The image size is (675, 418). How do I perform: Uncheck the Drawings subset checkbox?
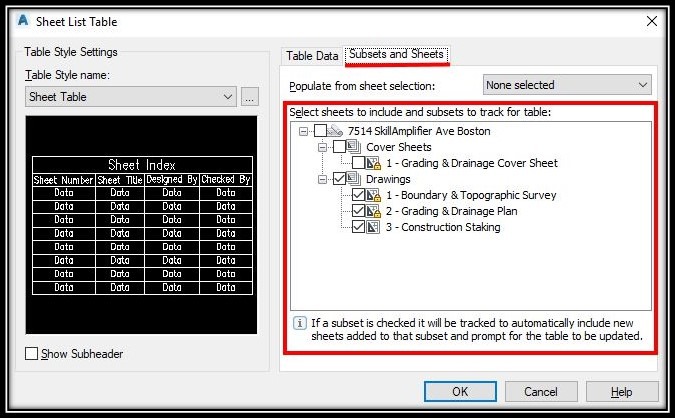pos(339,179)
